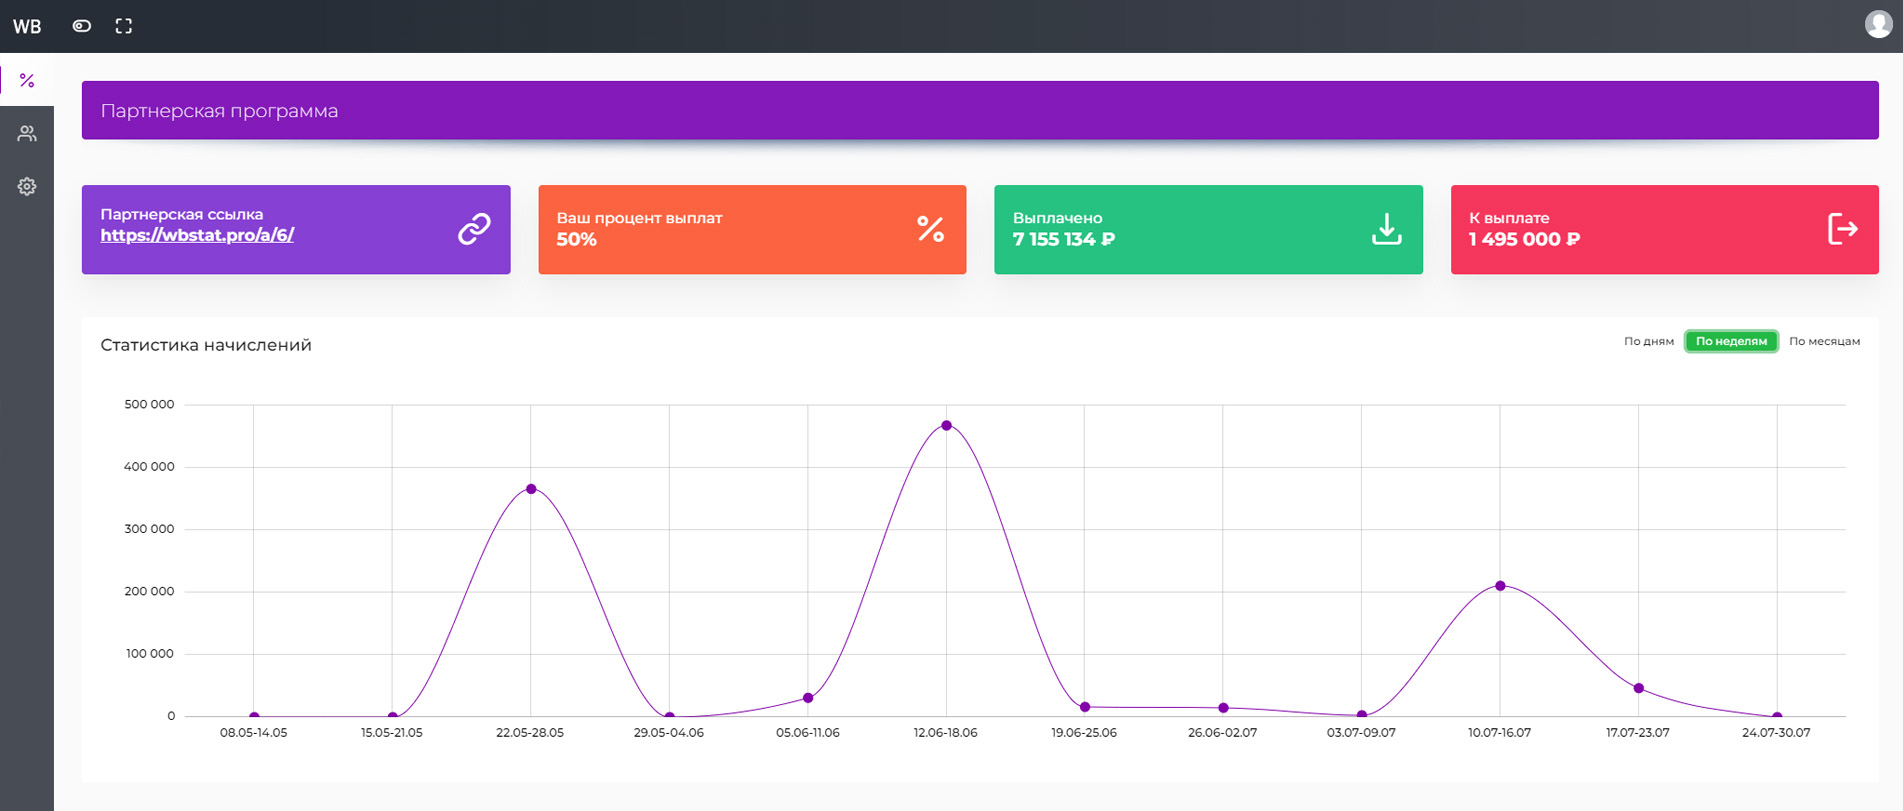Click the Партнерская программа header banner
The height and width of the screenshot is (811, 1903).
point(980,110)
